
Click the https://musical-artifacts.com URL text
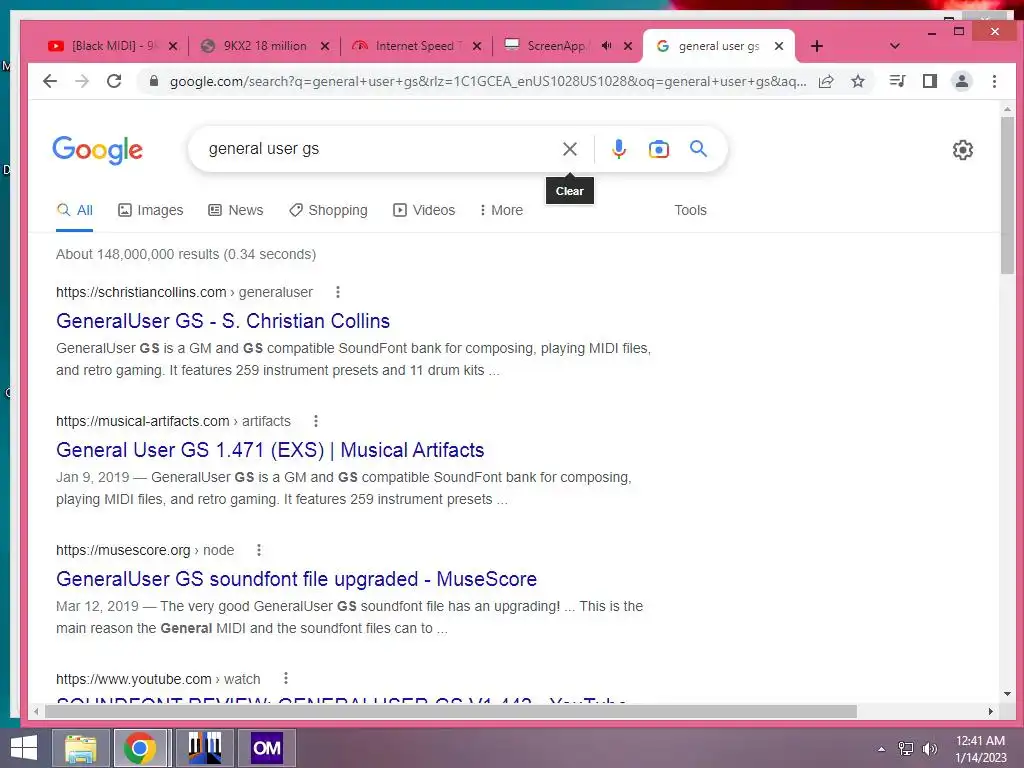tap(142, 421)
